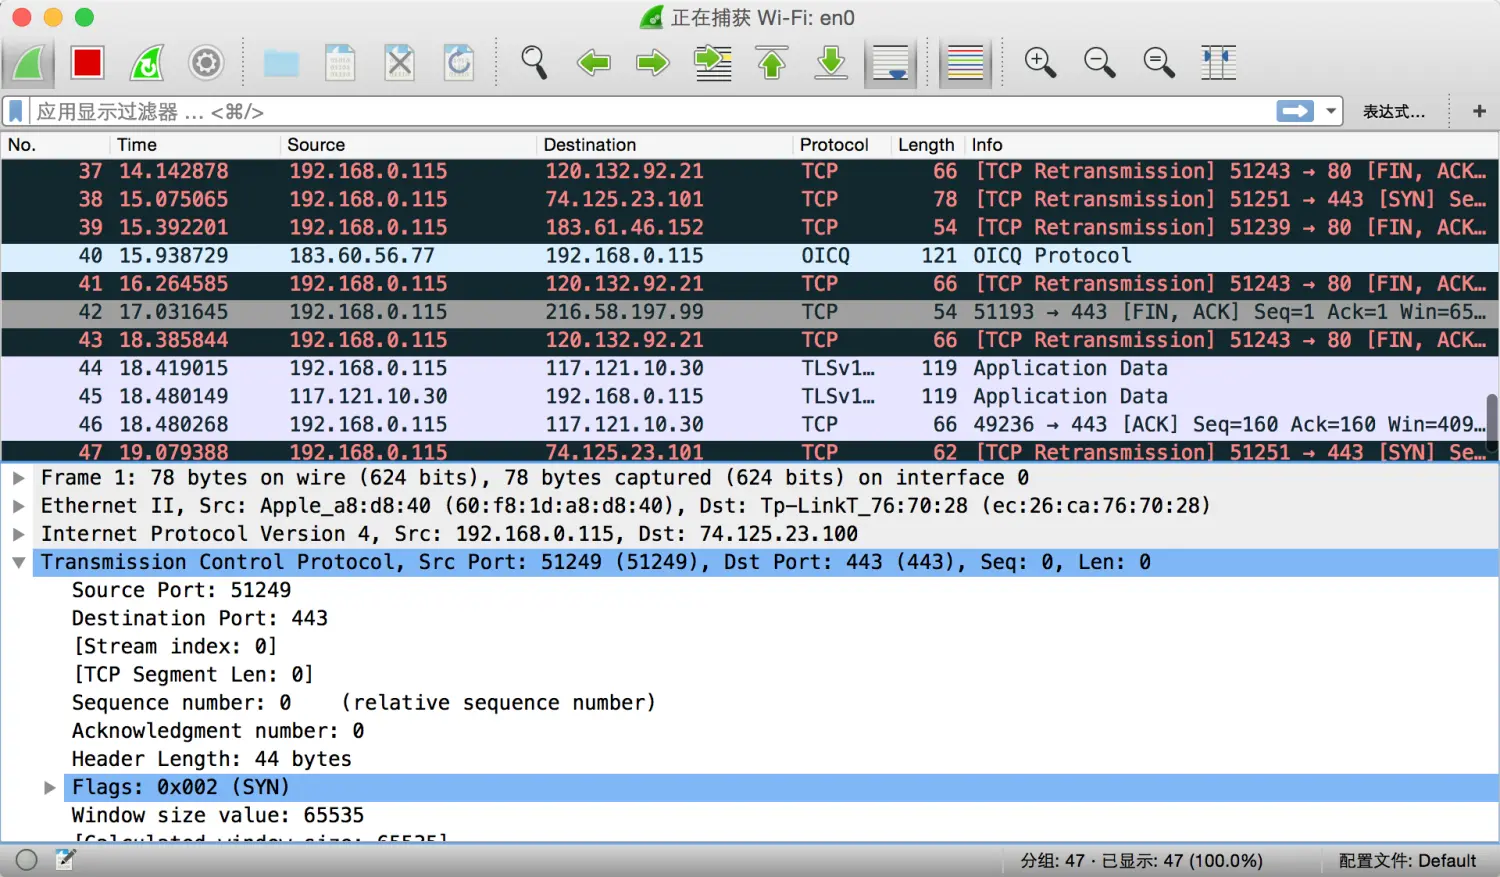Image resolution: width=1500 pixels, height=877 pixels.
Task: Zoom in on packet text
Action: pos(1040,63)
